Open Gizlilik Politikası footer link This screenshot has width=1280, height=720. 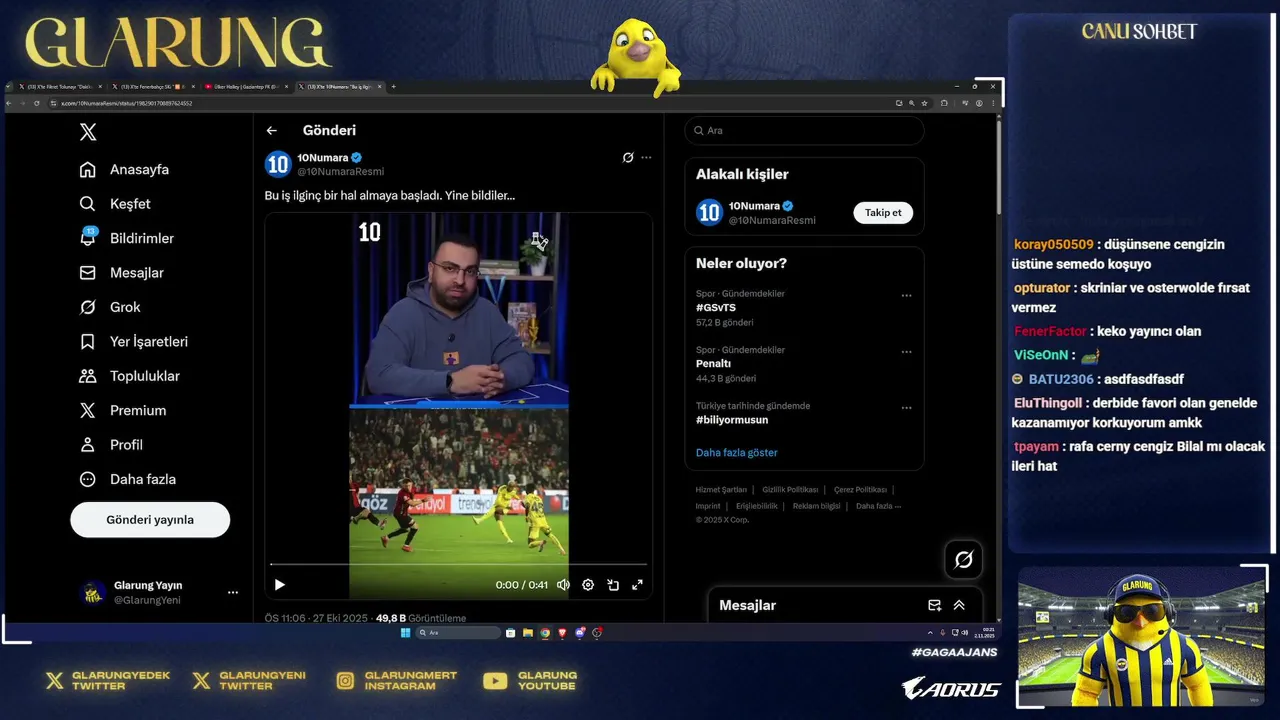tap(790, 490)
